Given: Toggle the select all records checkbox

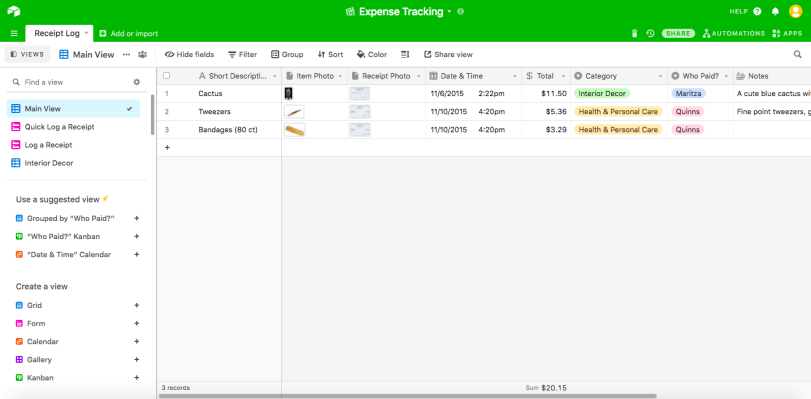Looking at the screenshot, I should pyautogui.click(x=167, y=76).
